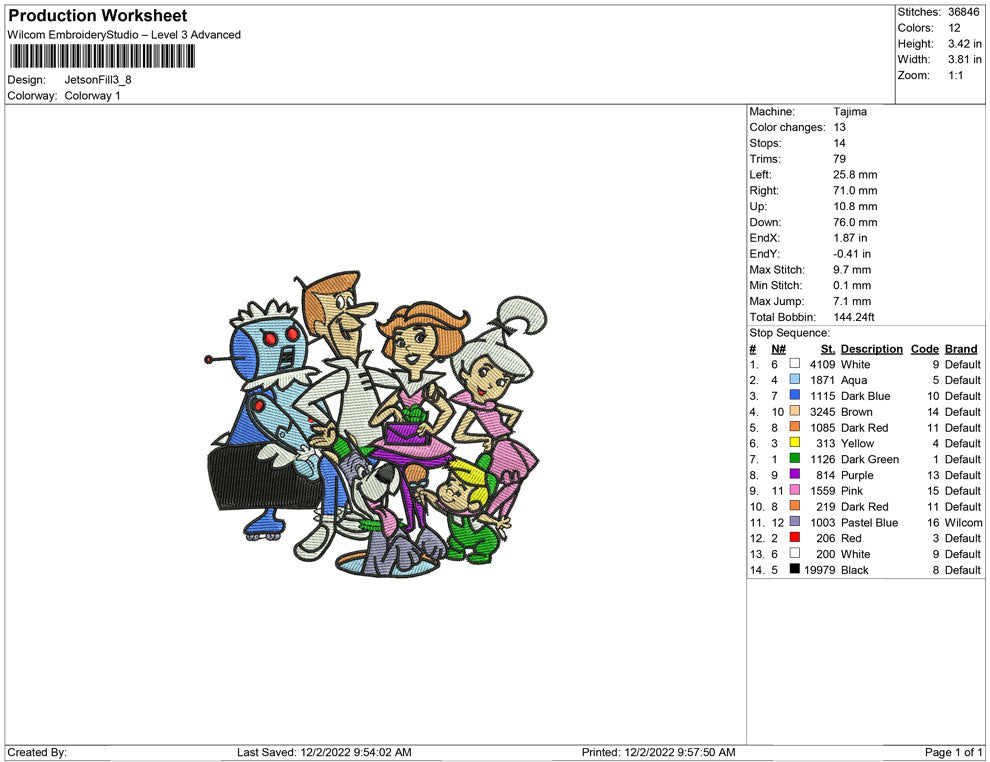Click the Dark Red swatch in row 5
The height and width of the screenshot is (762, 990).
pyautogui.click(x=794, y=427)
